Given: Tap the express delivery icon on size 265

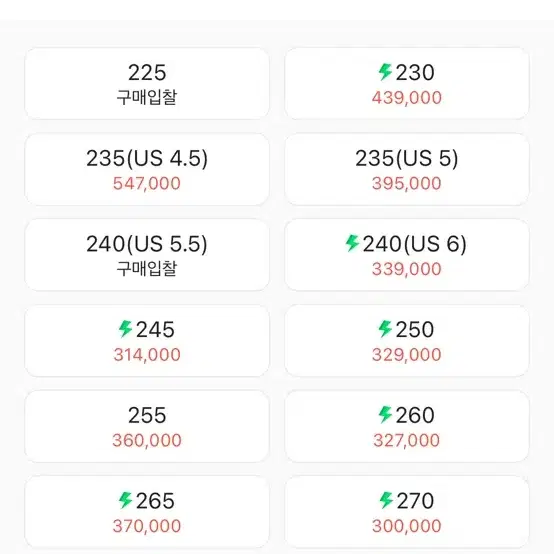Looking at the screenshot, I should pyautogui.click(x=125, y=500).
